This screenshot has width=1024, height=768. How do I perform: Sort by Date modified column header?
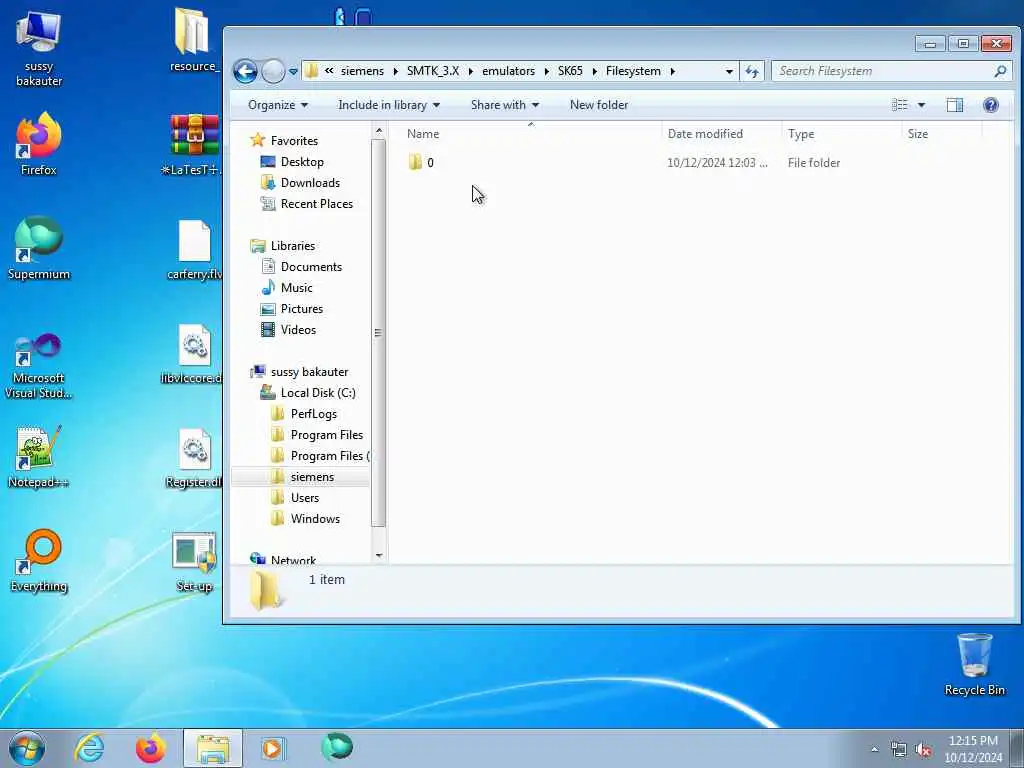721,133
